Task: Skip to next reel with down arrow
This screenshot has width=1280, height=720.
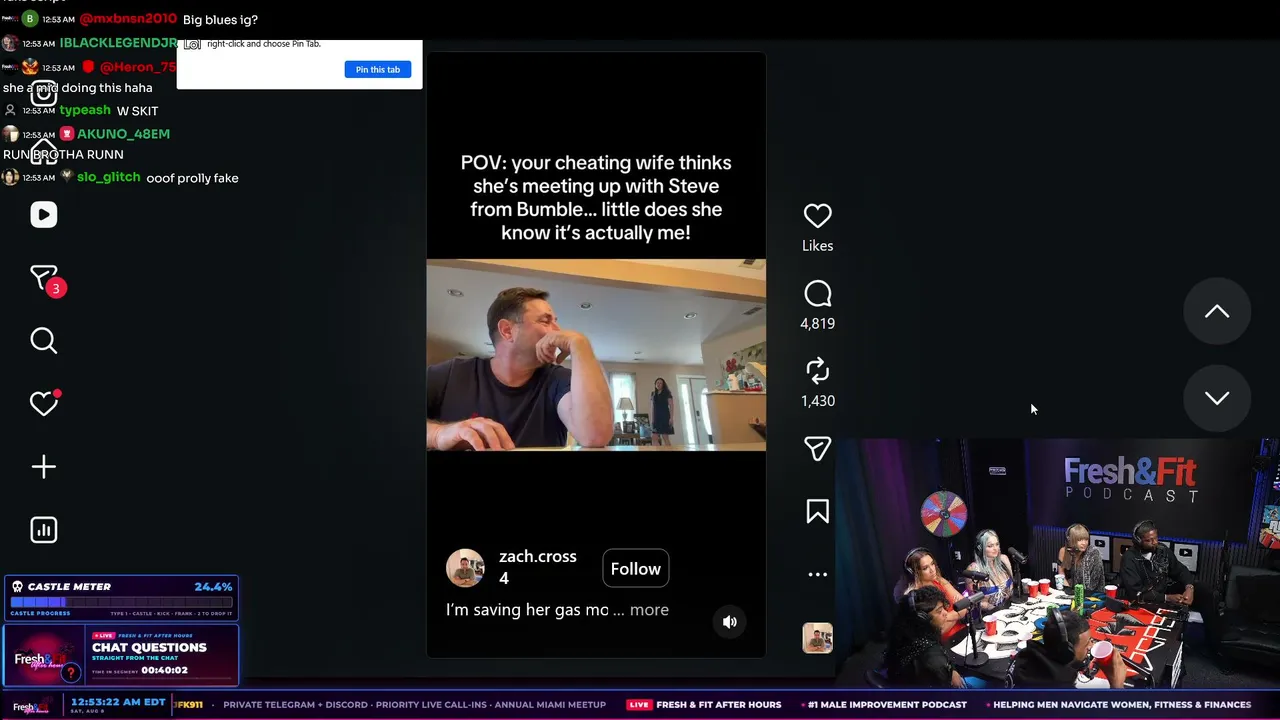Action: [1217, 398]
